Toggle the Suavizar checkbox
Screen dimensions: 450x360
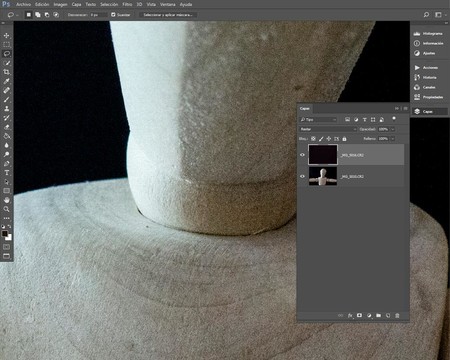pos(113,15)
